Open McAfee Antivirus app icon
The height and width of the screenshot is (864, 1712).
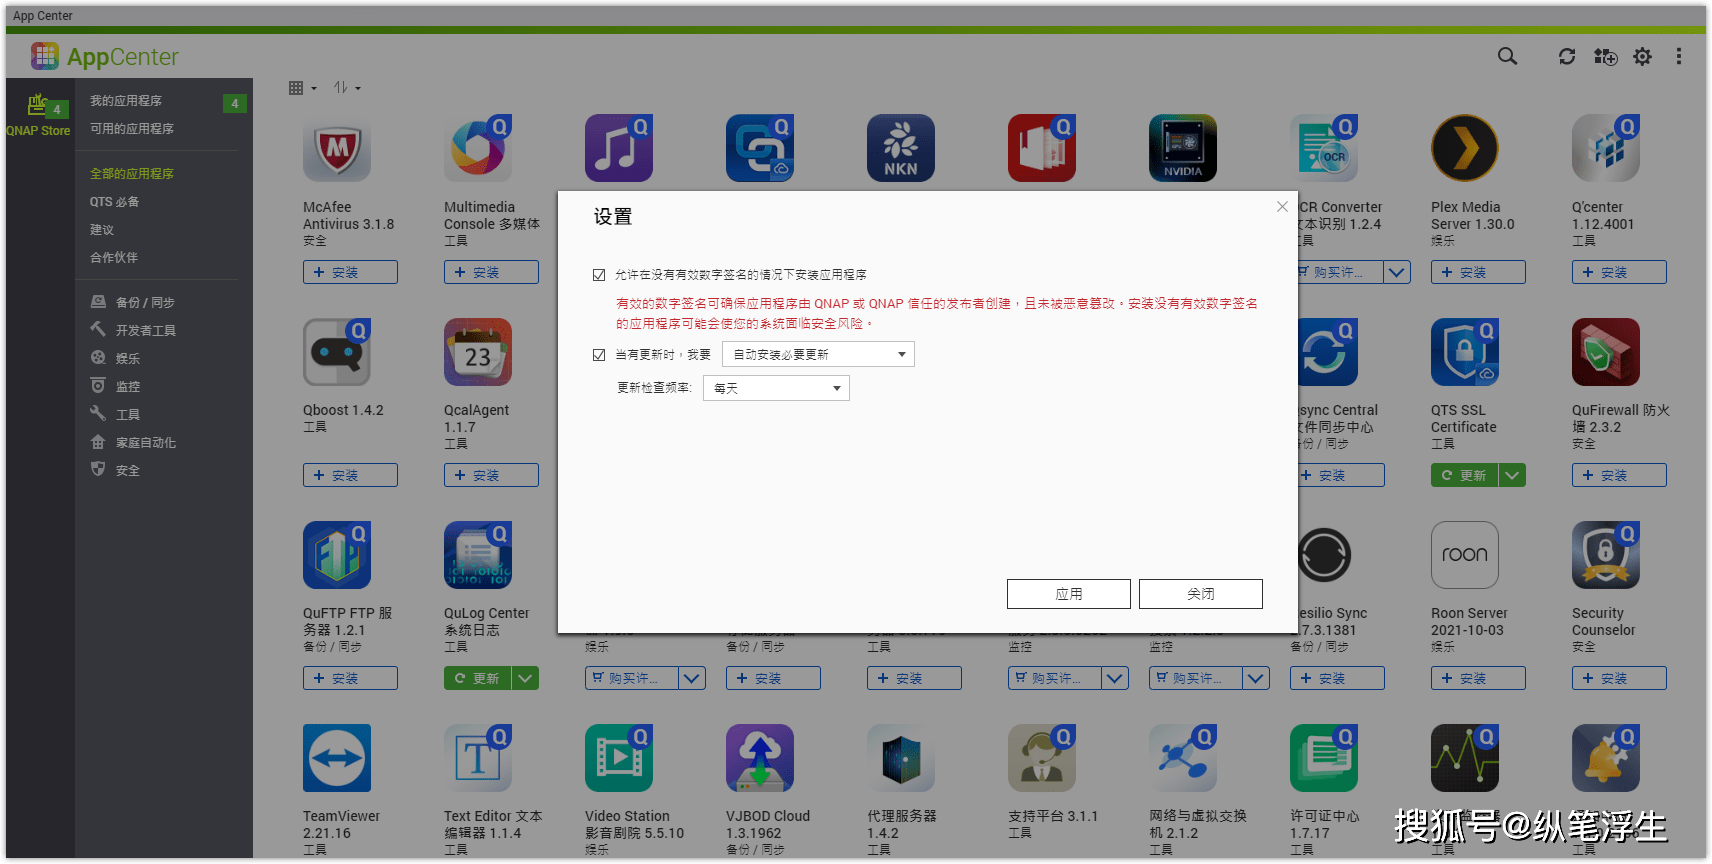[x=337, y=148]
